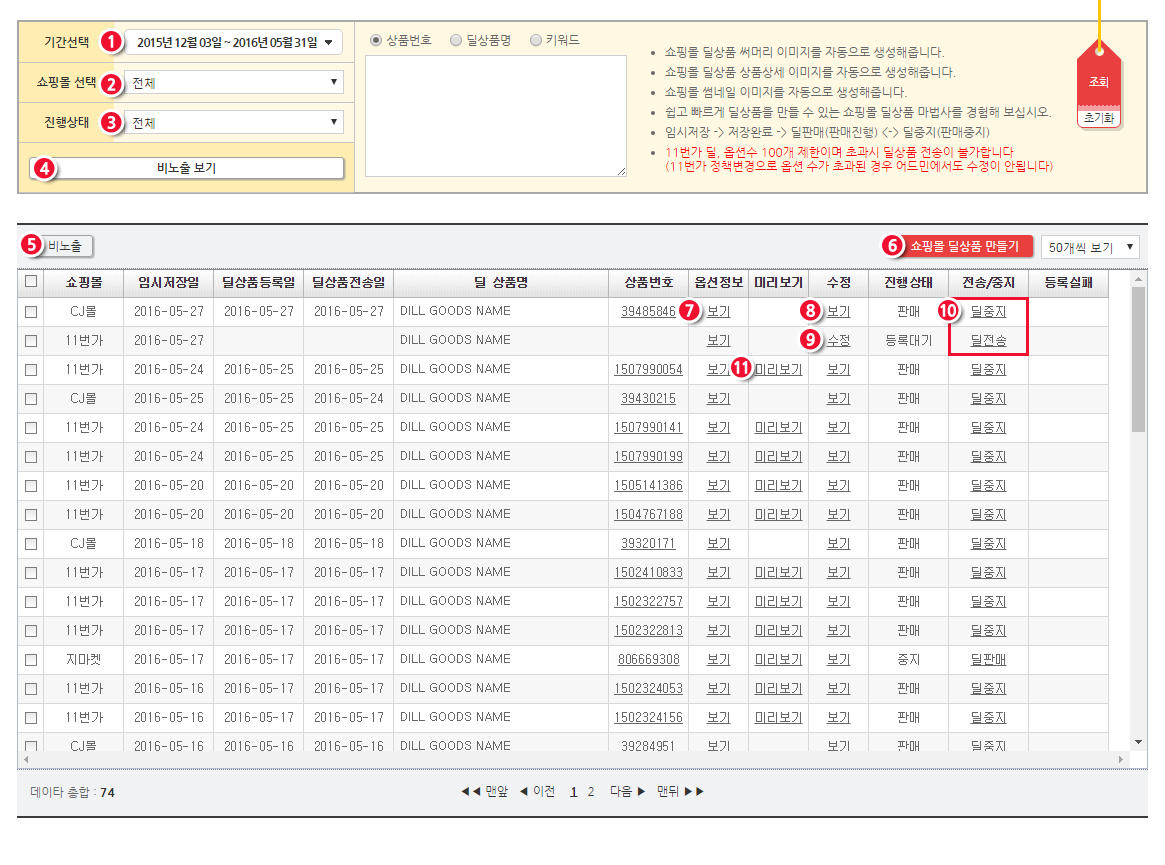Click the 중지 status in 지마켓 row
The width and height of the screenshot is (1165, 865).
(x=909, y=659)
